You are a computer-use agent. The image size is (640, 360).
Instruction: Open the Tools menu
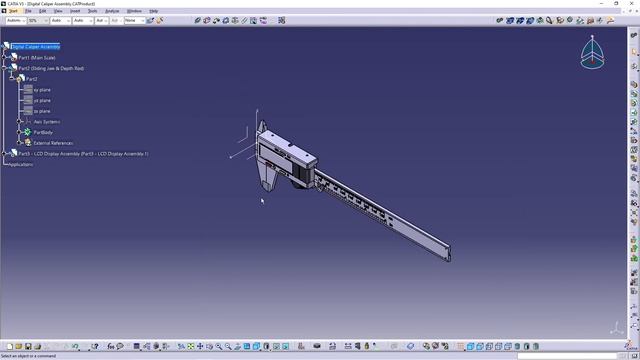tap(93, 11)
